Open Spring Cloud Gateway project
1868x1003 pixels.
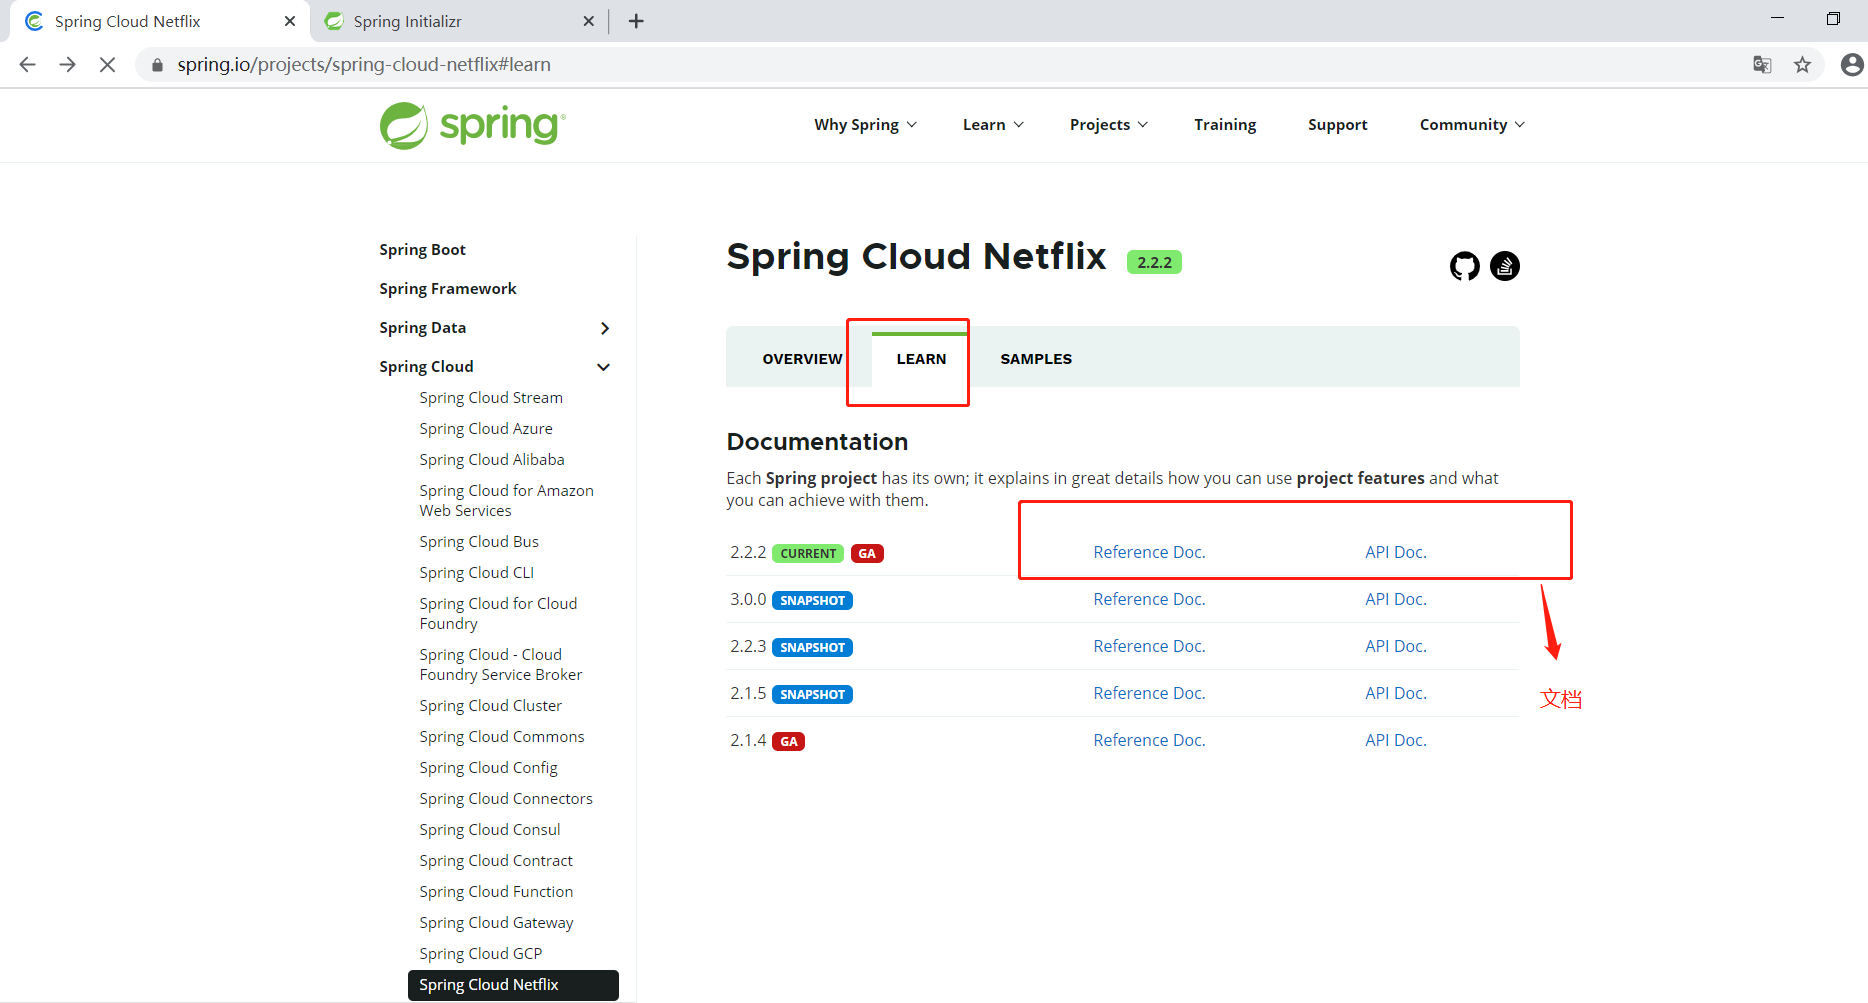[496, 923]
